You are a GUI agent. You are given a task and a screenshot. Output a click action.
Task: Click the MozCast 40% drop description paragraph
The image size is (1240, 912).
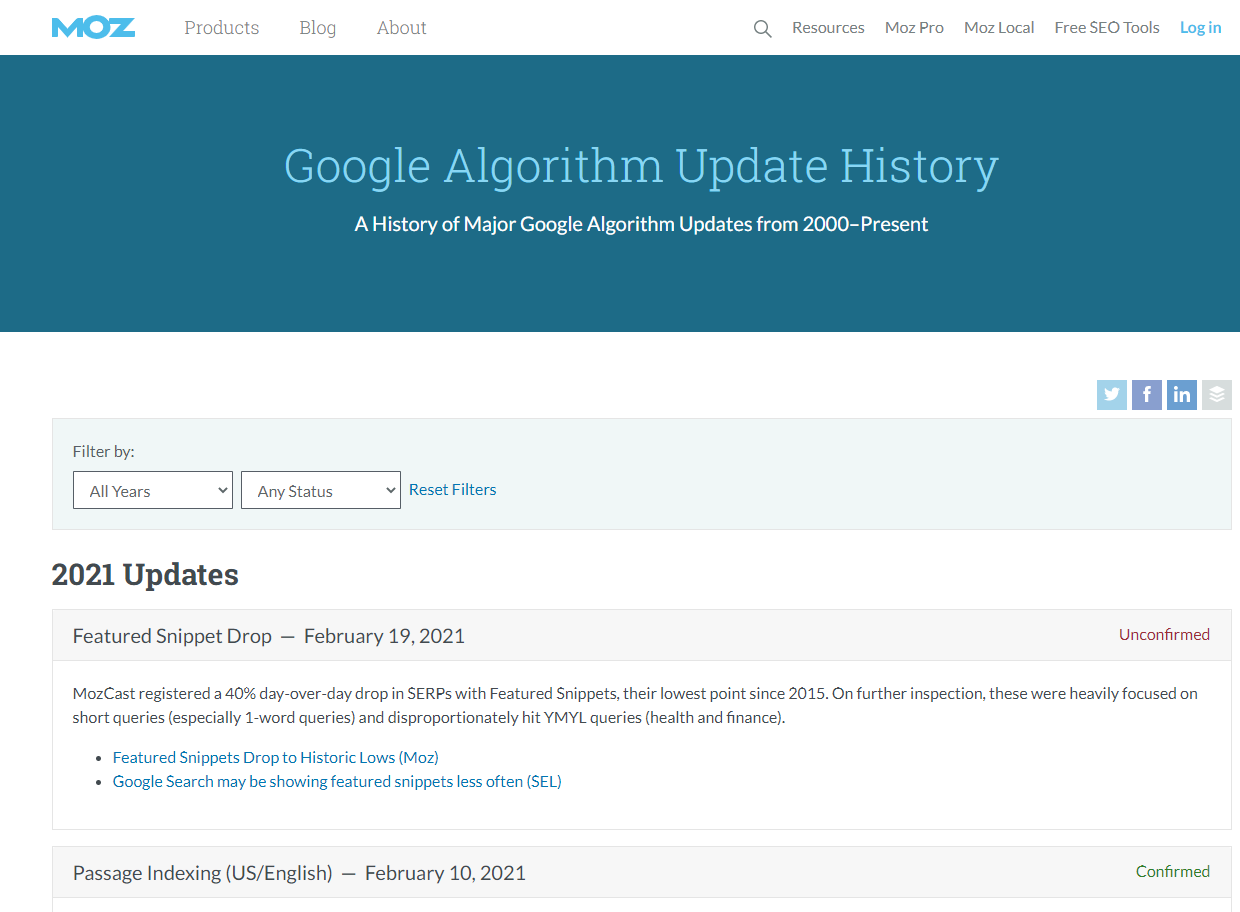pyautogui.click(x=635, y=706)
